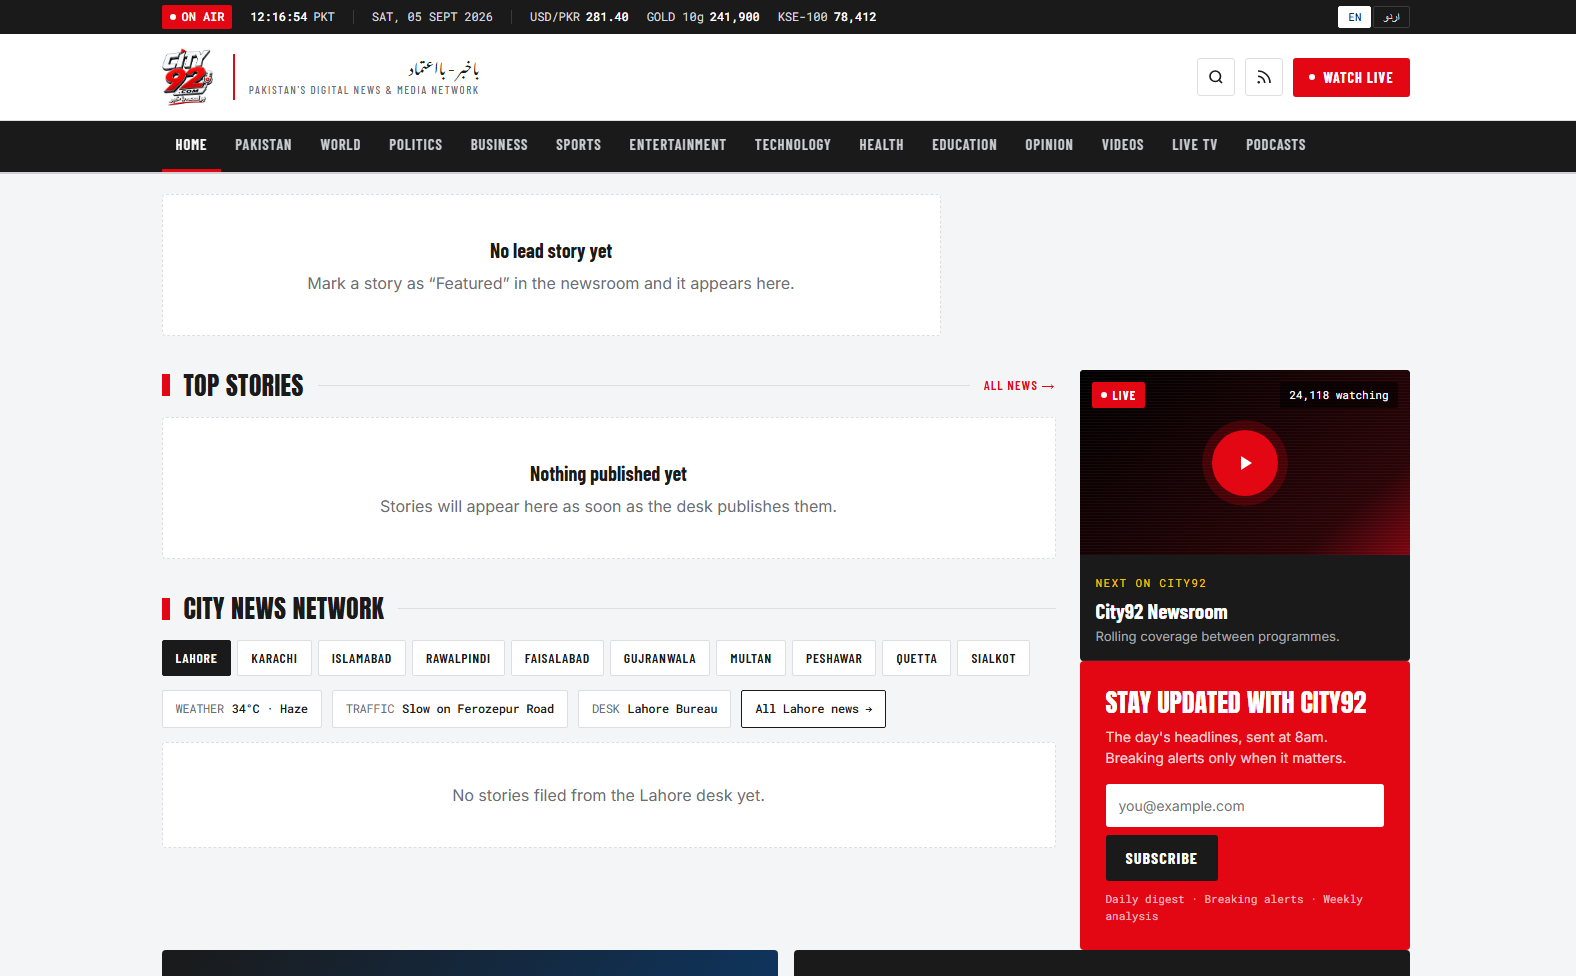Open the Business section
The image size is (1576, 976).
tap(499, 145)
